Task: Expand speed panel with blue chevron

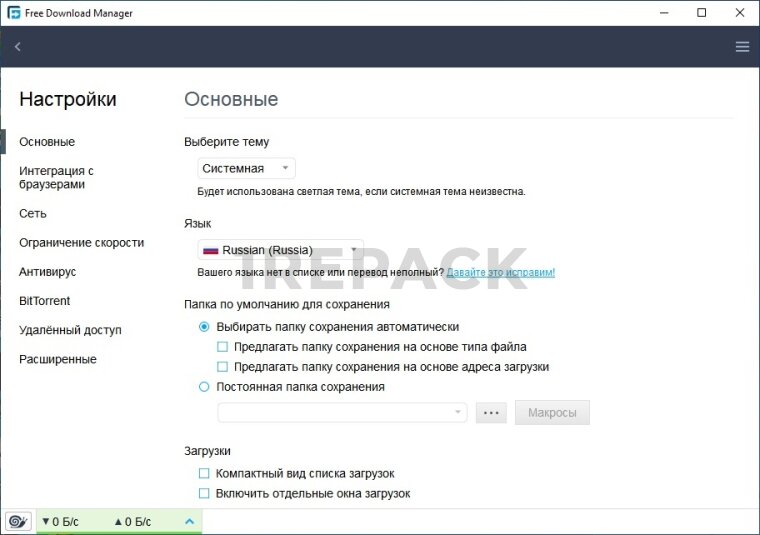Action: pyautogui.click(x=189, y=521)
